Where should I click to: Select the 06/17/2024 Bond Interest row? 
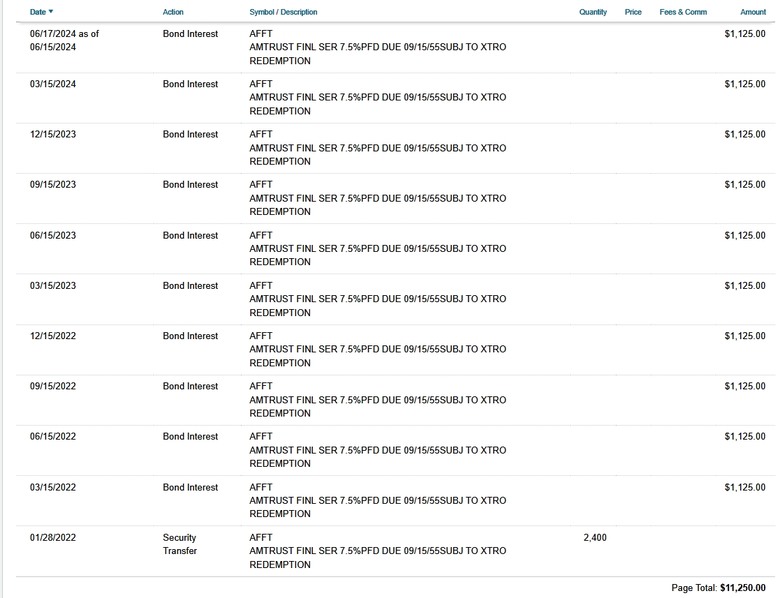(395, 47)
